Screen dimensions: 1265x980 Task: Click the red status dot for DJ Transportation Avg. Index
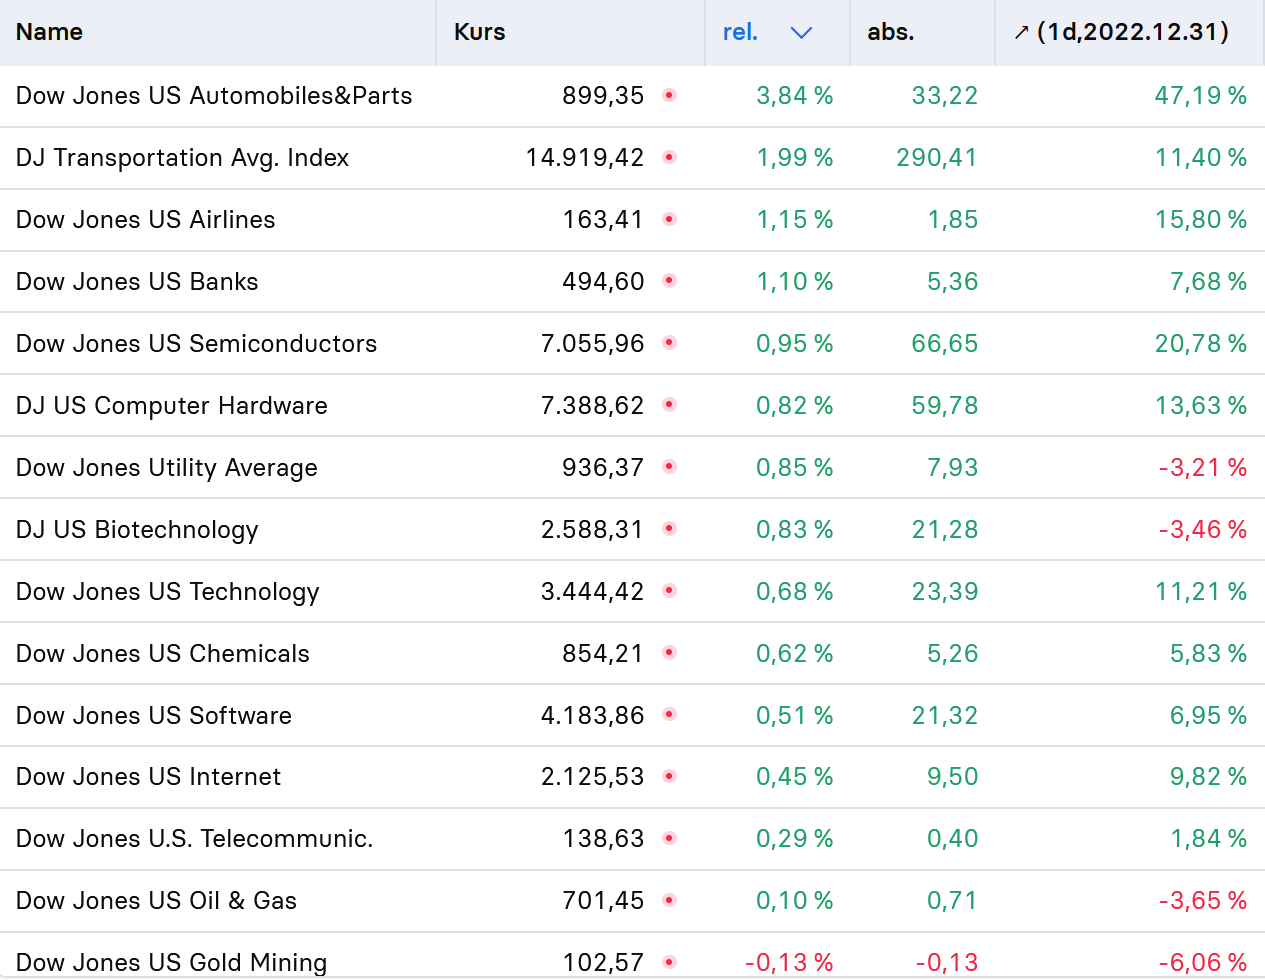tap(670, 157)
